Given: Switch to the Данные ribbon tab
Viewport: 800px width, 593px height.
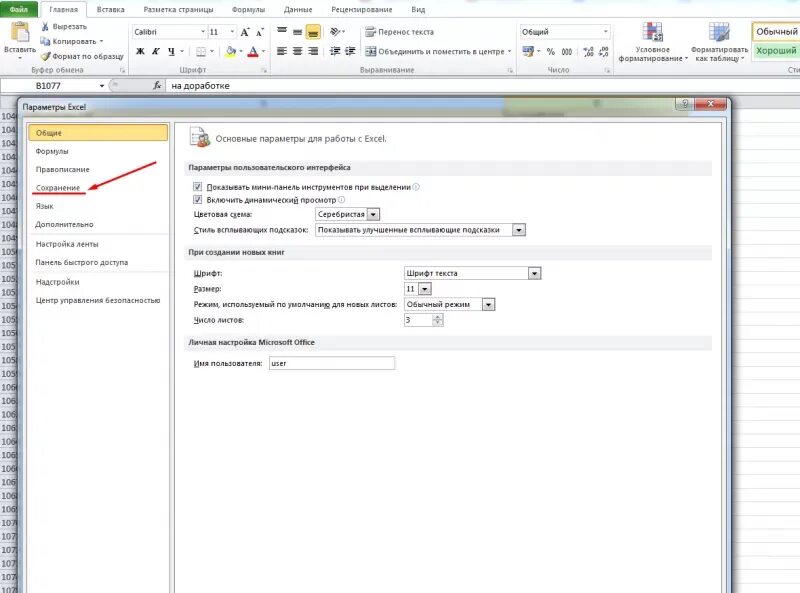Looking at the screenshot, I should point(298,9).
